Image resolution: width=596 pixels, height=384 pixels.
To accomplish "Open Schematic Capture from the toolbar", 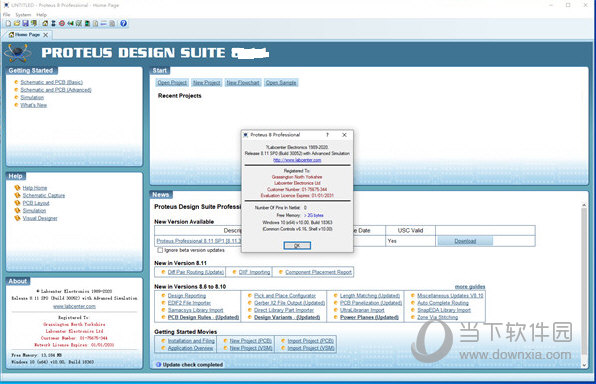I will pyautogui.click(x=54, y=24).
